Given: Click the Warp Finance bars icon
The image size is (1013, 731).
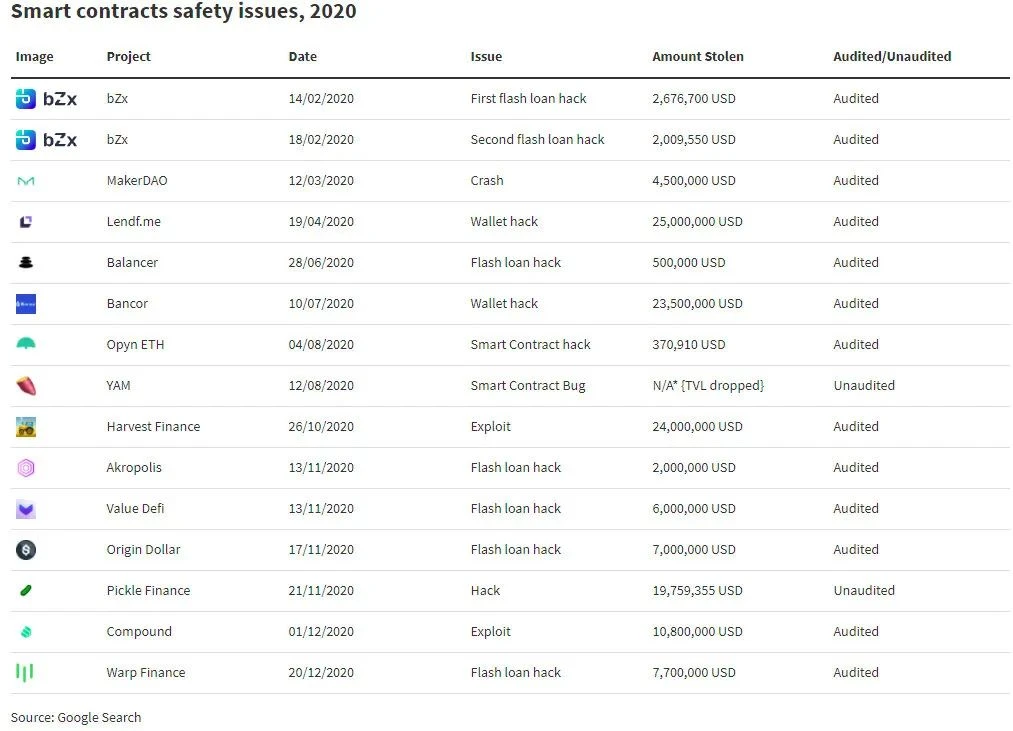Looking at the screenshot, I should click(x=25, y=673).
